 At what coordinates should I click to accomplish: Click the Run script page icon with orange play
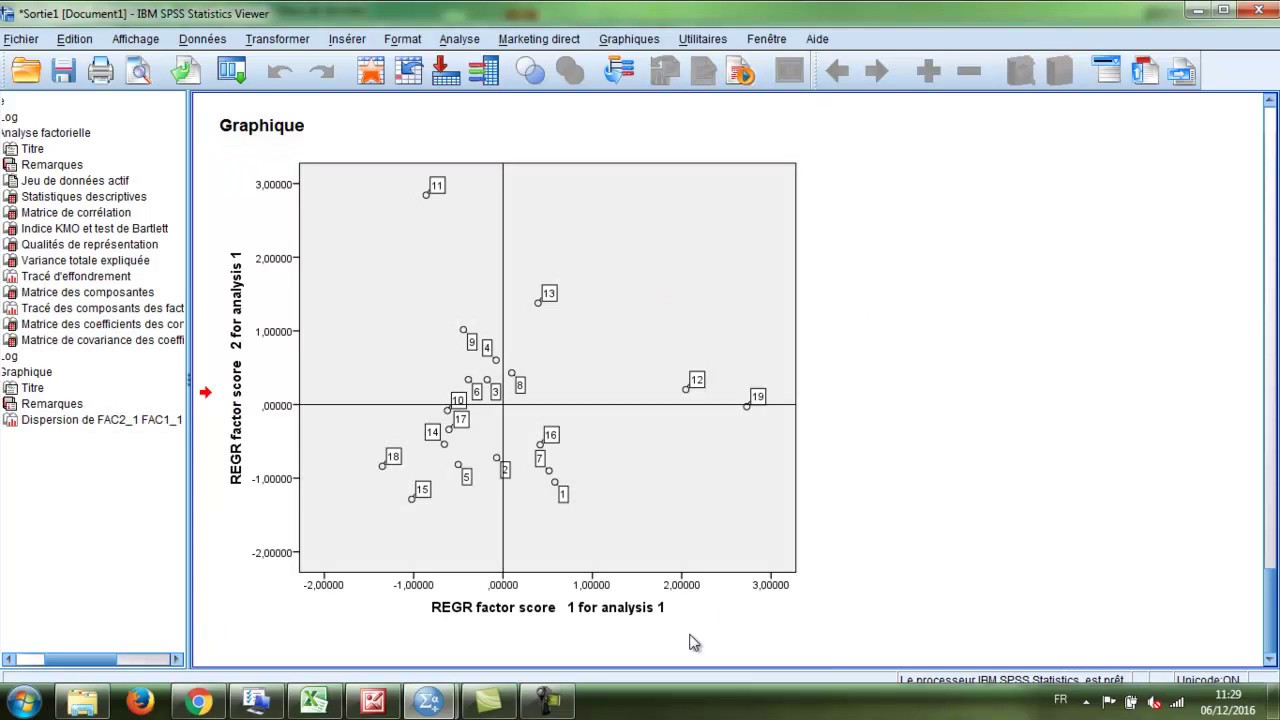click(742, 71)
